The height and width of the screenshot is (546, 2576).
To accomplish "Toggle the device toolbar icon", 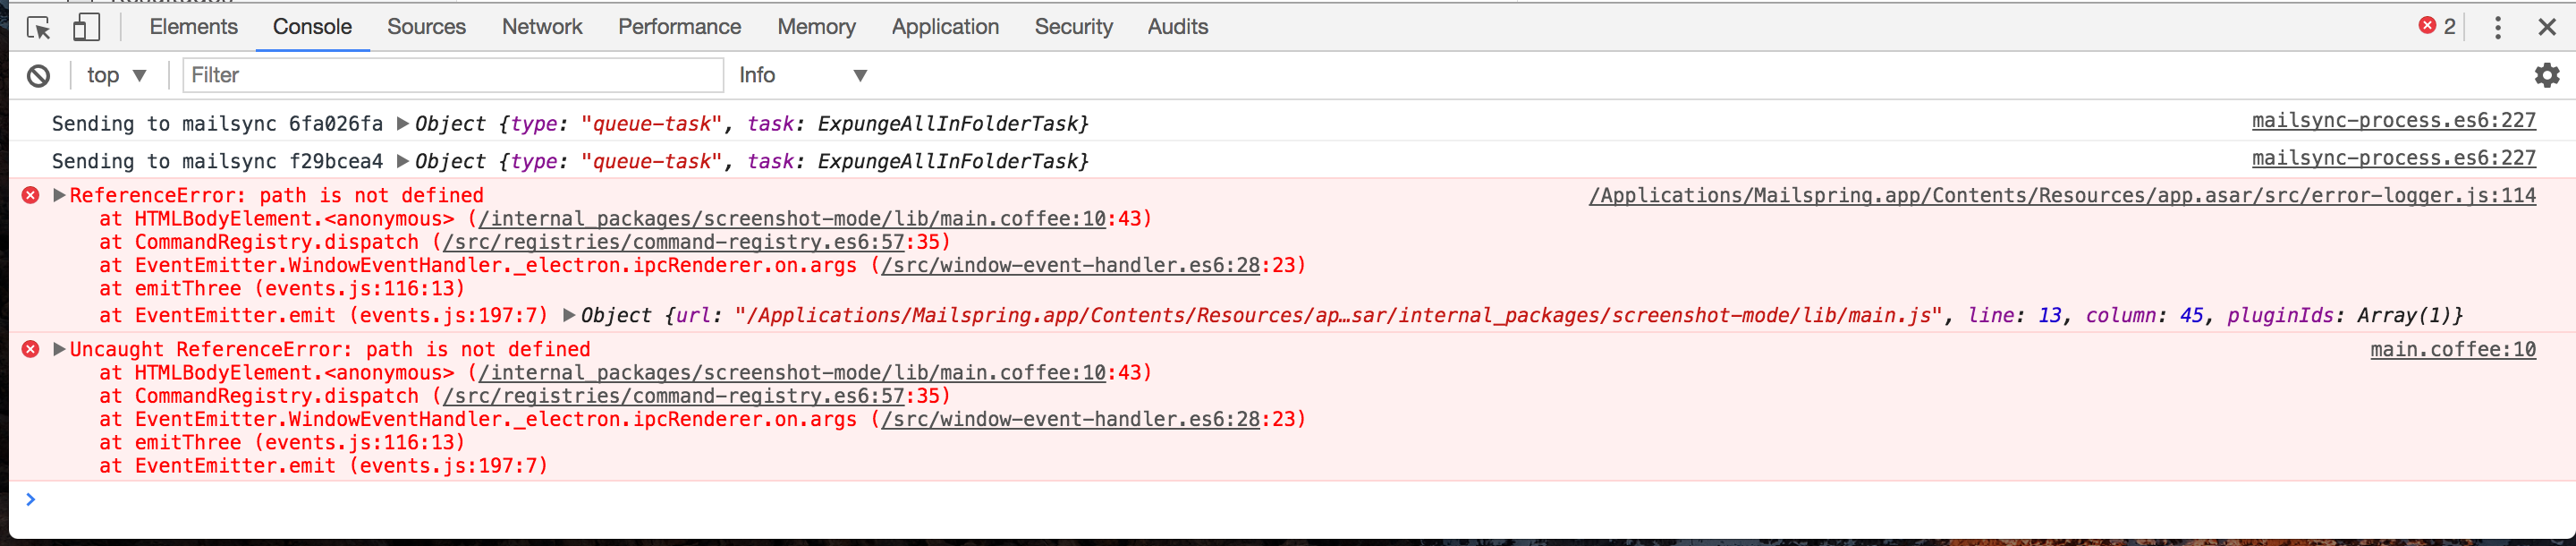I will point(87,27).
